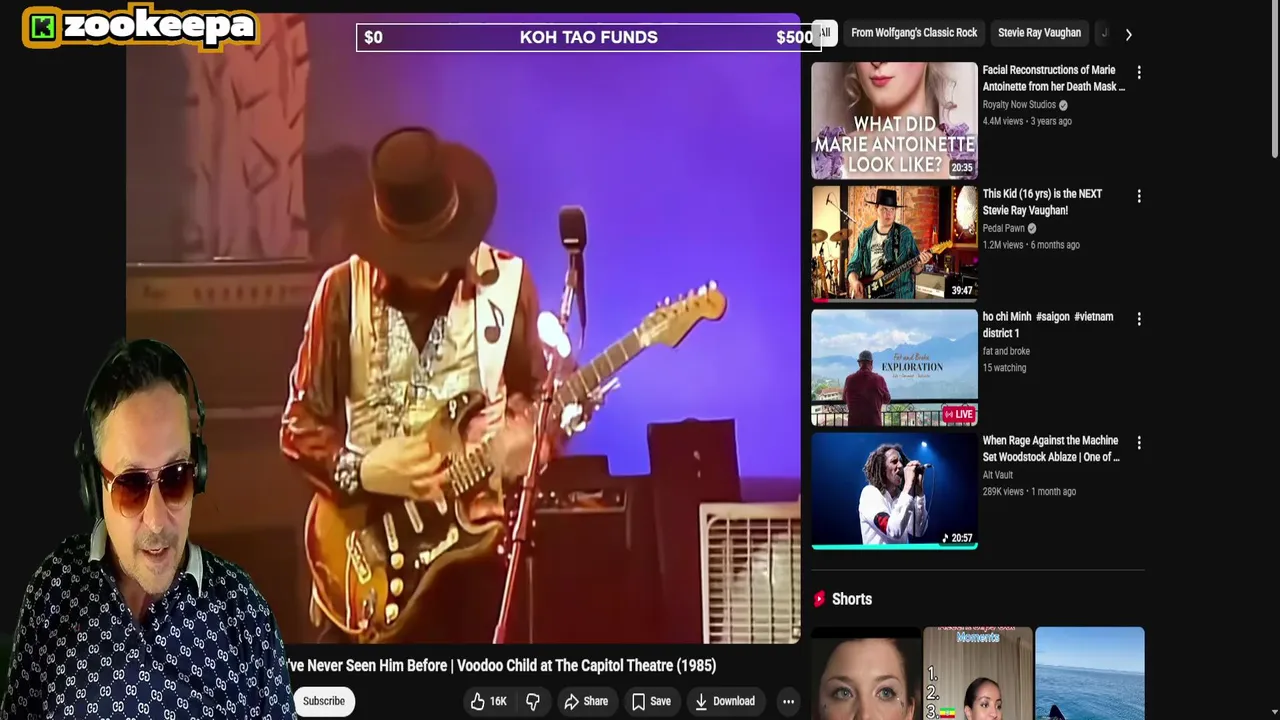
Task: Click Pedal Pawn verified badge
Action: click(1032, 229)
